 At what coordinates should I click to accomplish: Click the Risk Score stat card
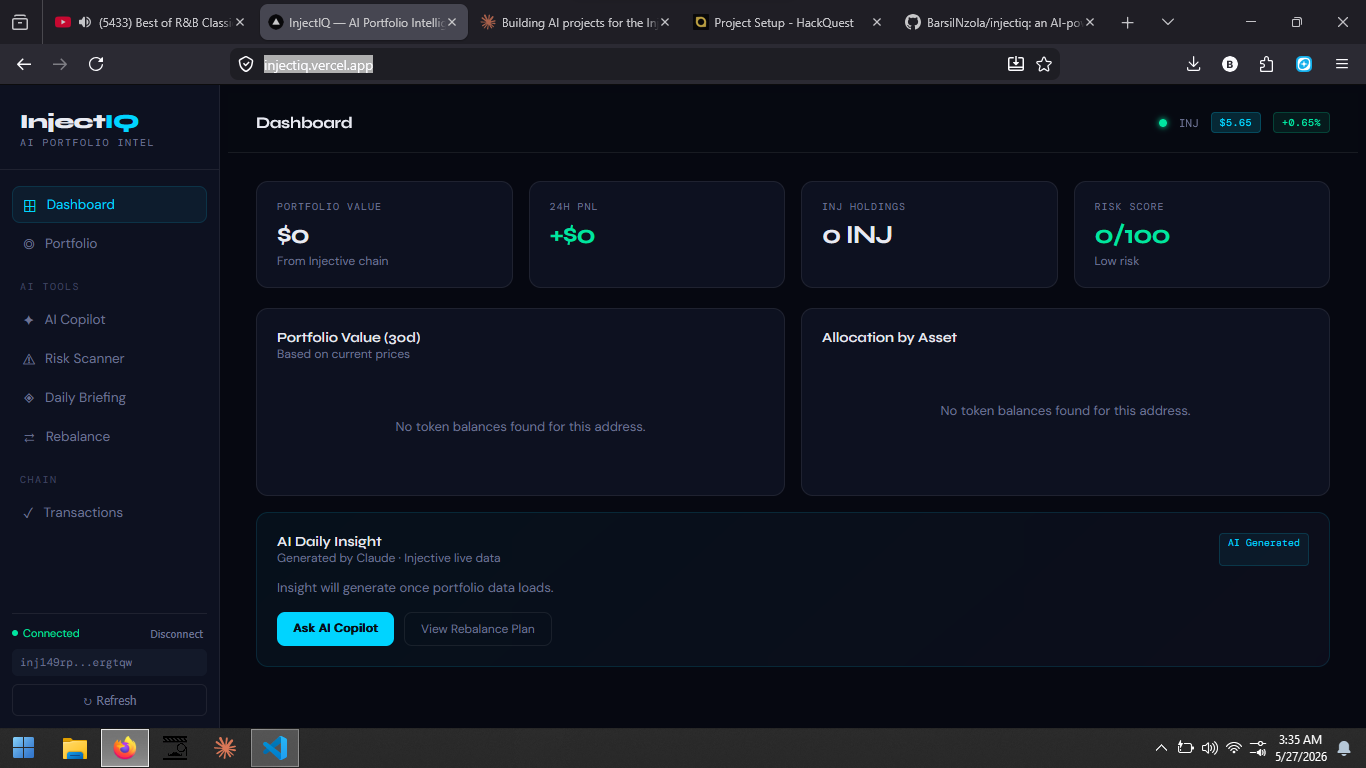tap(1202, 234)
